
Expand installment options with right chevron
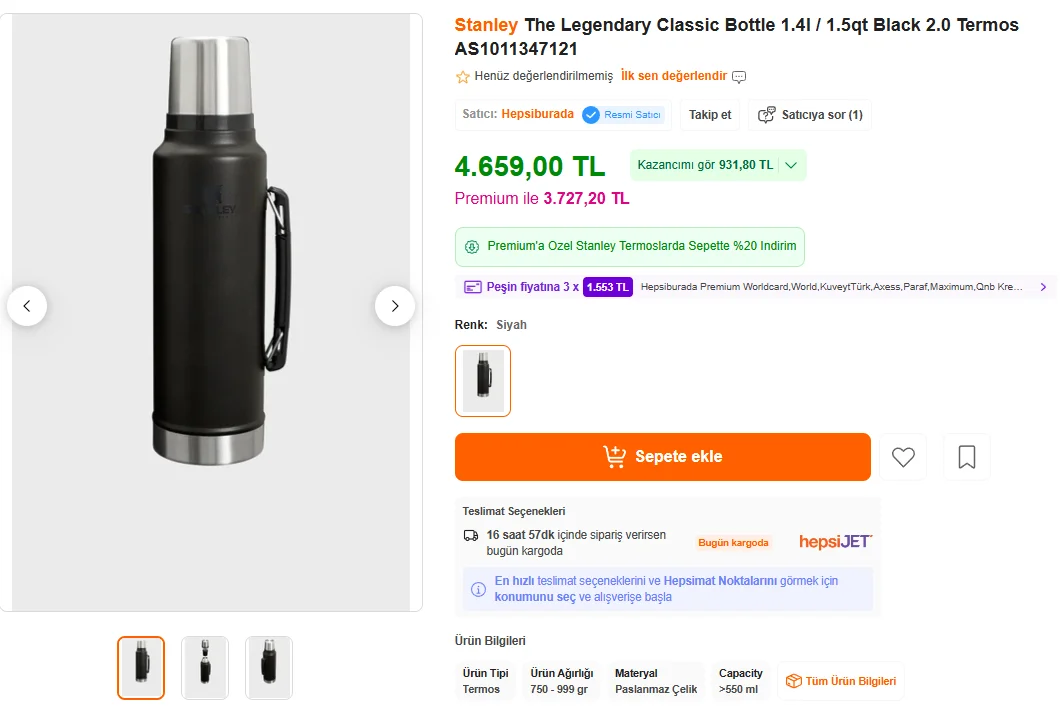[x=1043, y=287]
